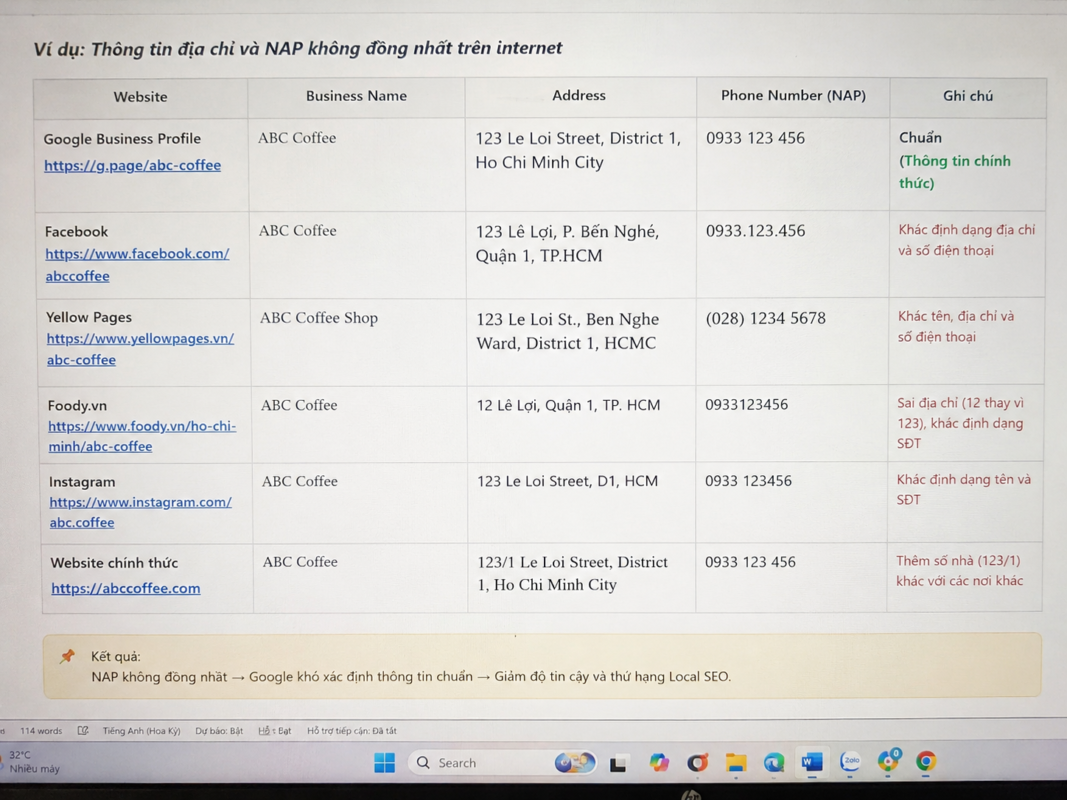Click the proofing check icon in status bar
The width and height of the screenshot is (1067, 800).
(x=83, y=731)
